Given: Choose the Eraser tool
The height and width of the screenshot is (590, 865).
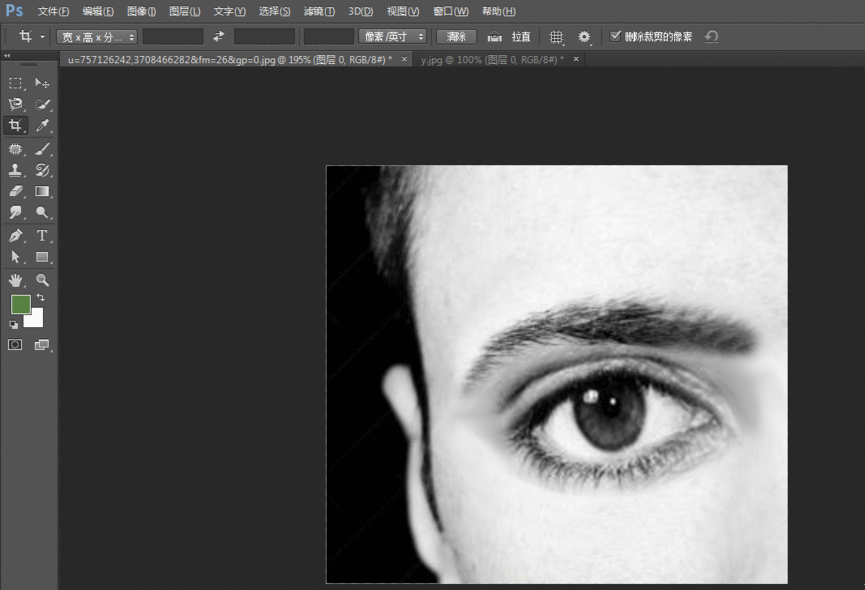Looking at the screenshot, I should coord(16,191).
